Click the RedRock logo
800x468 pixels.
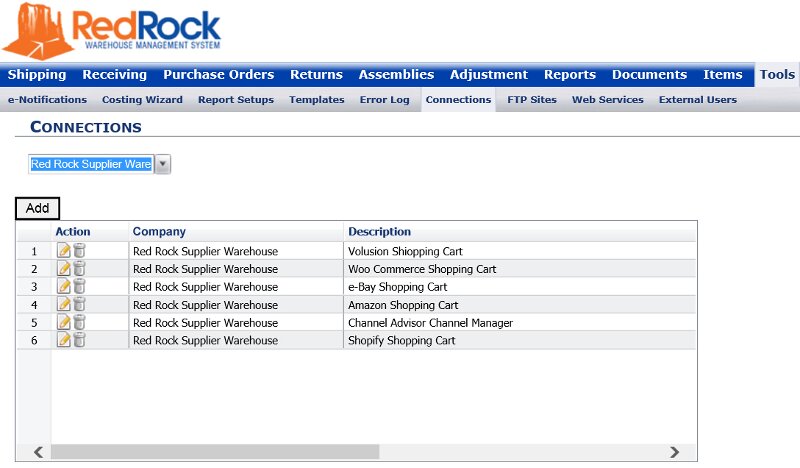pyautogui.click(x=112, y=31)
